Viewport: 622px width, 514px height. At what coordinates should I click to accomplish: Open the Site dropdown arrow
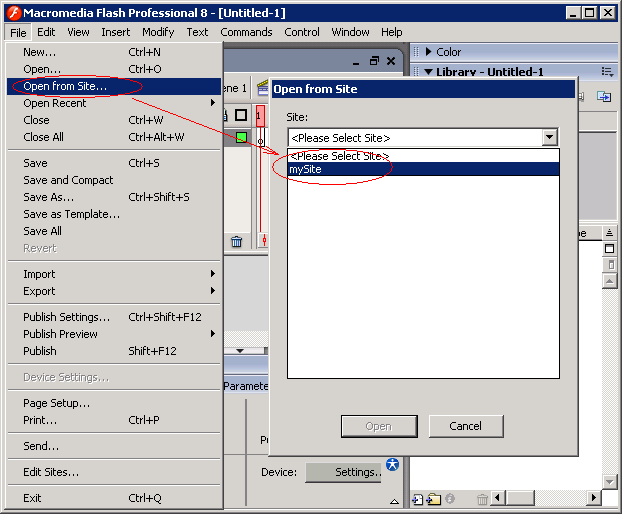point(549,138)
